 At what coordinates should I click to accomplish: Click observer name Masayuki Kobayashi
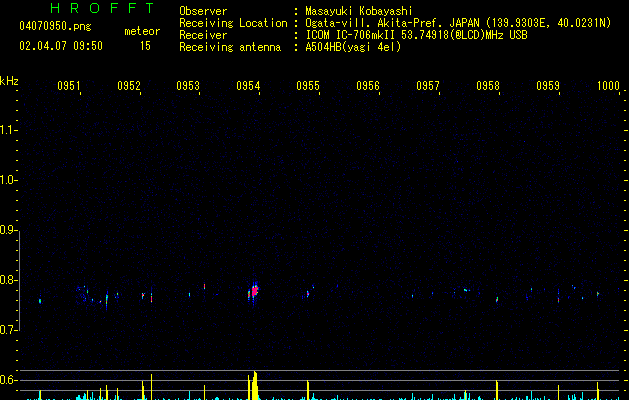pyautogui.click(x=359, y=11)
